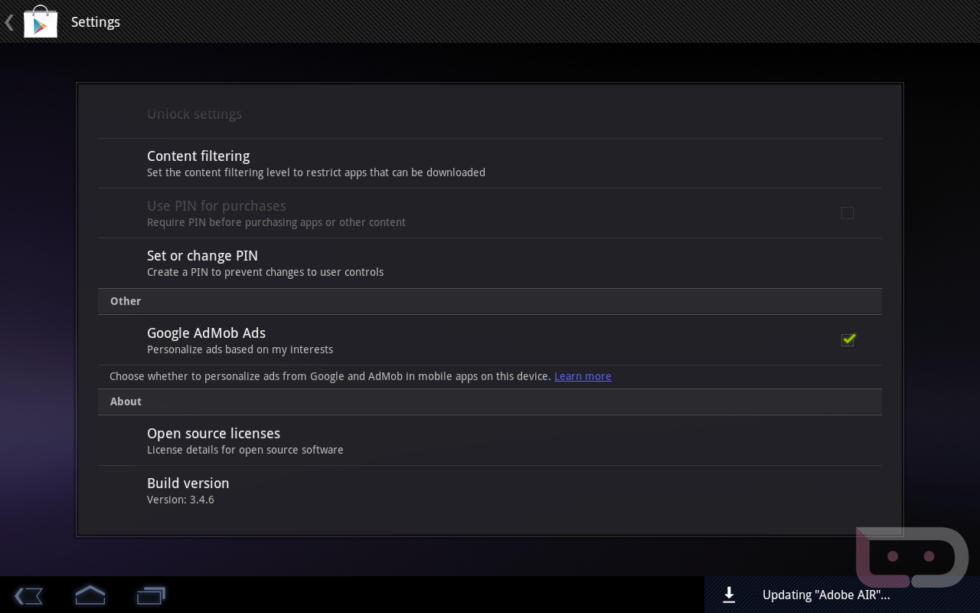Select the About section header
The width and height of the screenshot is (980, 613).
click(x=126, y=402)
